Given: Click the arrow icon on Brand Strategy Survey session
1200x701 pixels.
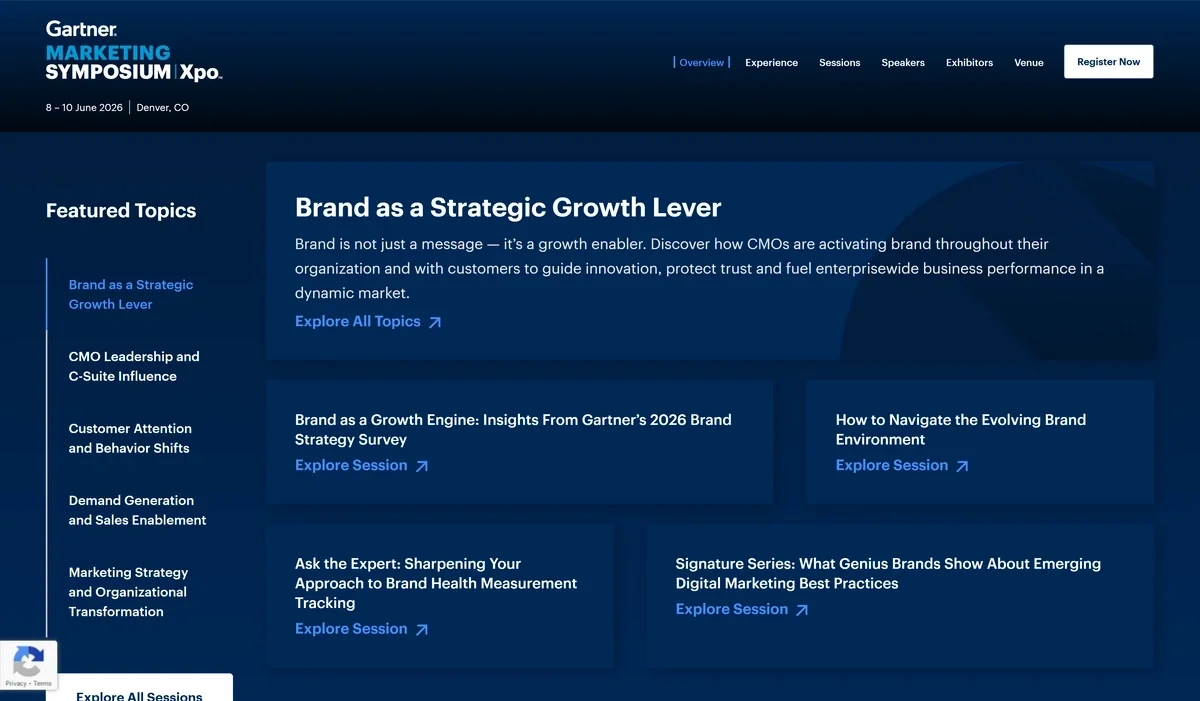Looking at the screenshot, I should coord(422,465).
